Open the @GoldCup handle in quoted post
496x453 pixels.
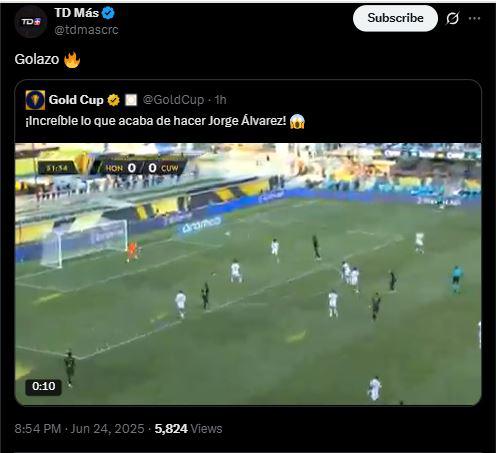pyautogui.click(x=173, y=100)
